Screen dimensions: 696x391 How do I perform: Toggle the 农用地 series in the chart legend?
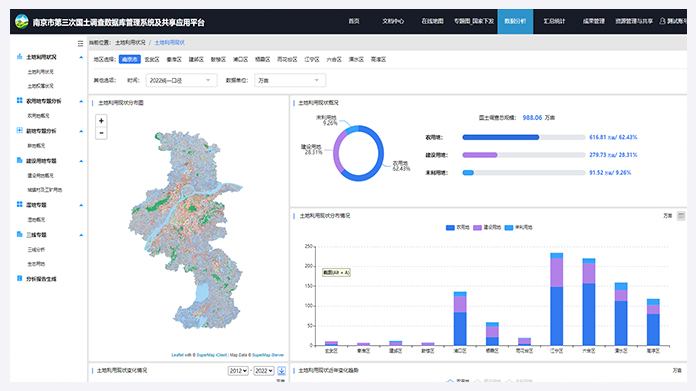coord(458,227)
